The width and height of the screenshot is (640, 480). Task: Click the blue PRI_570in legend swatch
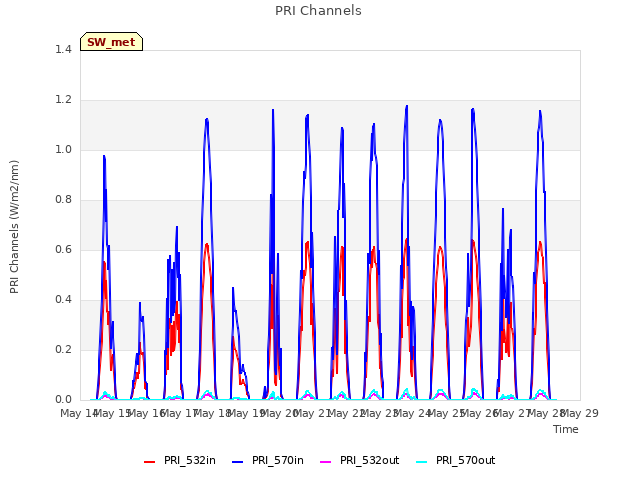[x=238, y=462]
